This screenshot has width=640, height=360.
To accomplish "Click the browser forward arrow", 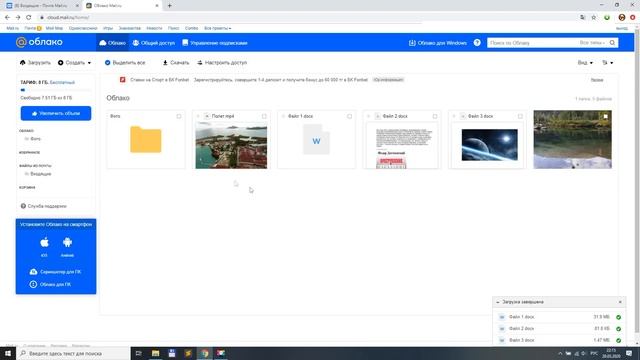I will tap(18, 17).
